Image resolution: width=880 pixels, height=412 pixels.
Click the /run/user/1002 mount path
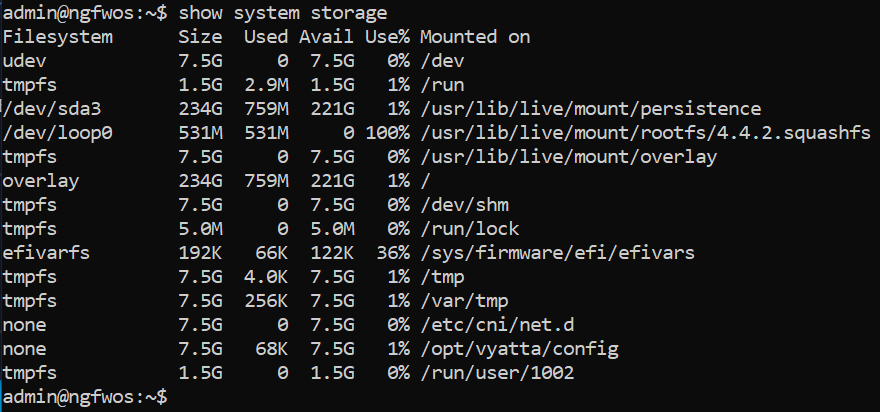(x=497, y=373)
